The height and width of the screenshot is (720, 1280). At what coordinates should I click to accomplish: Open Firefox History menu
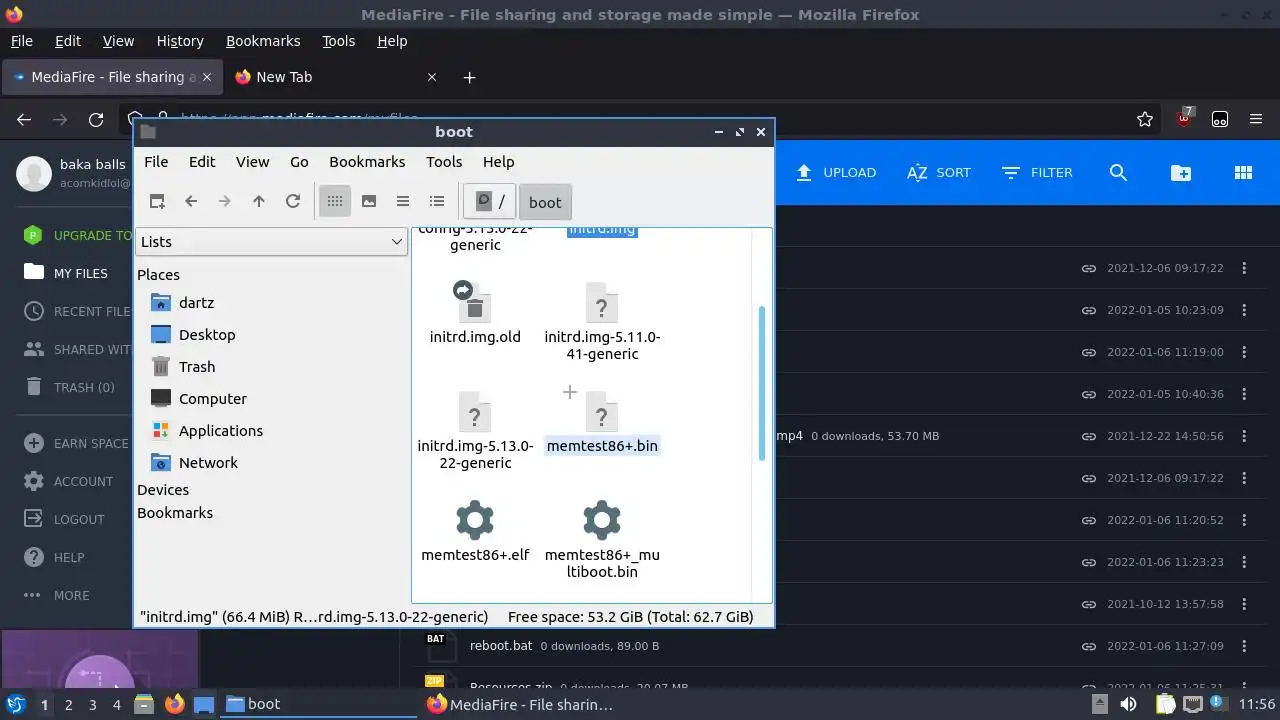[180, 41]
